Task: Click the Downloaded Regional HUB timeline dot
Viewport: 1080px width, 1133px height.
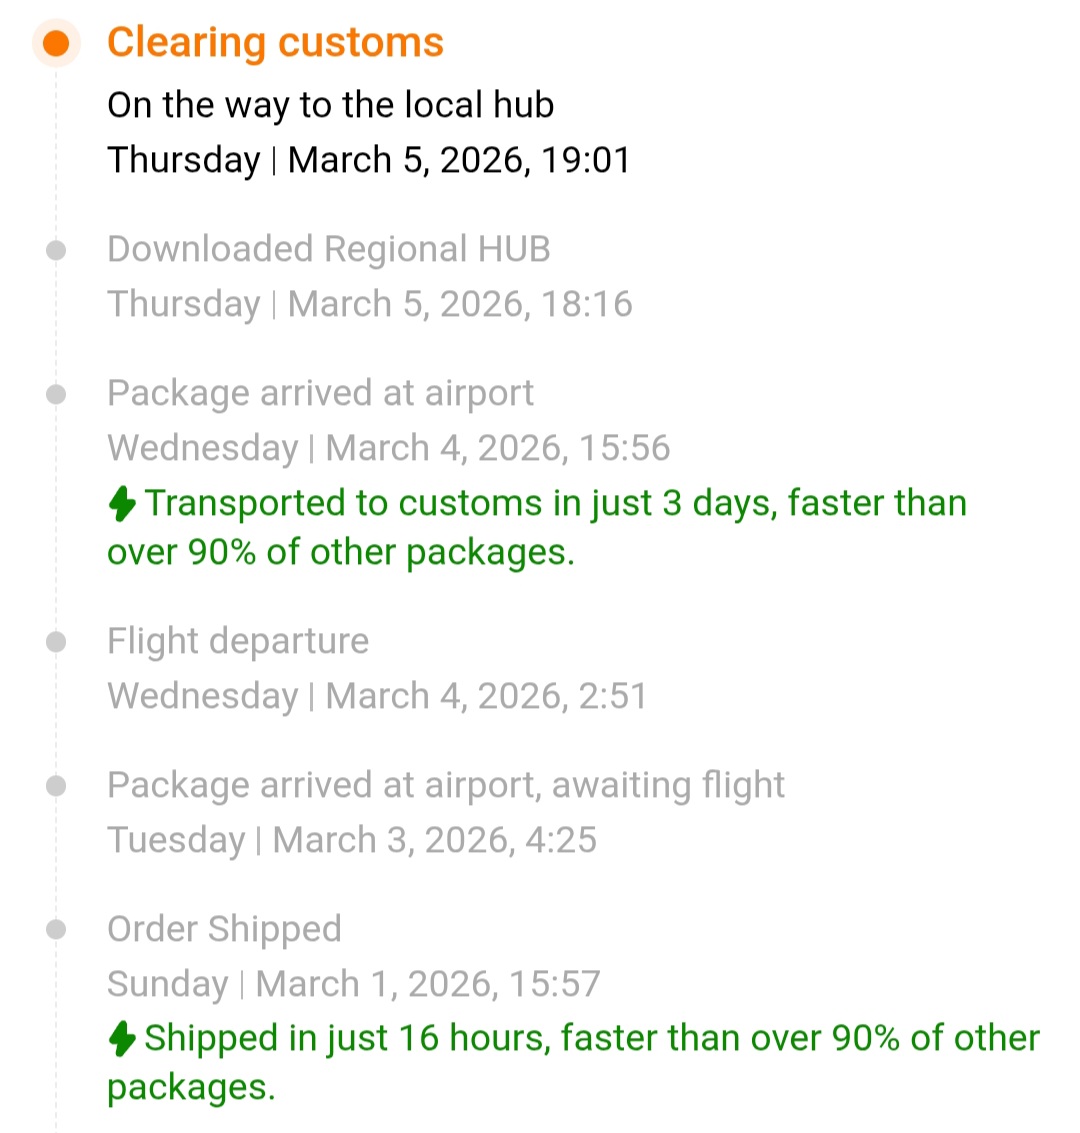Action: (57, 251)
